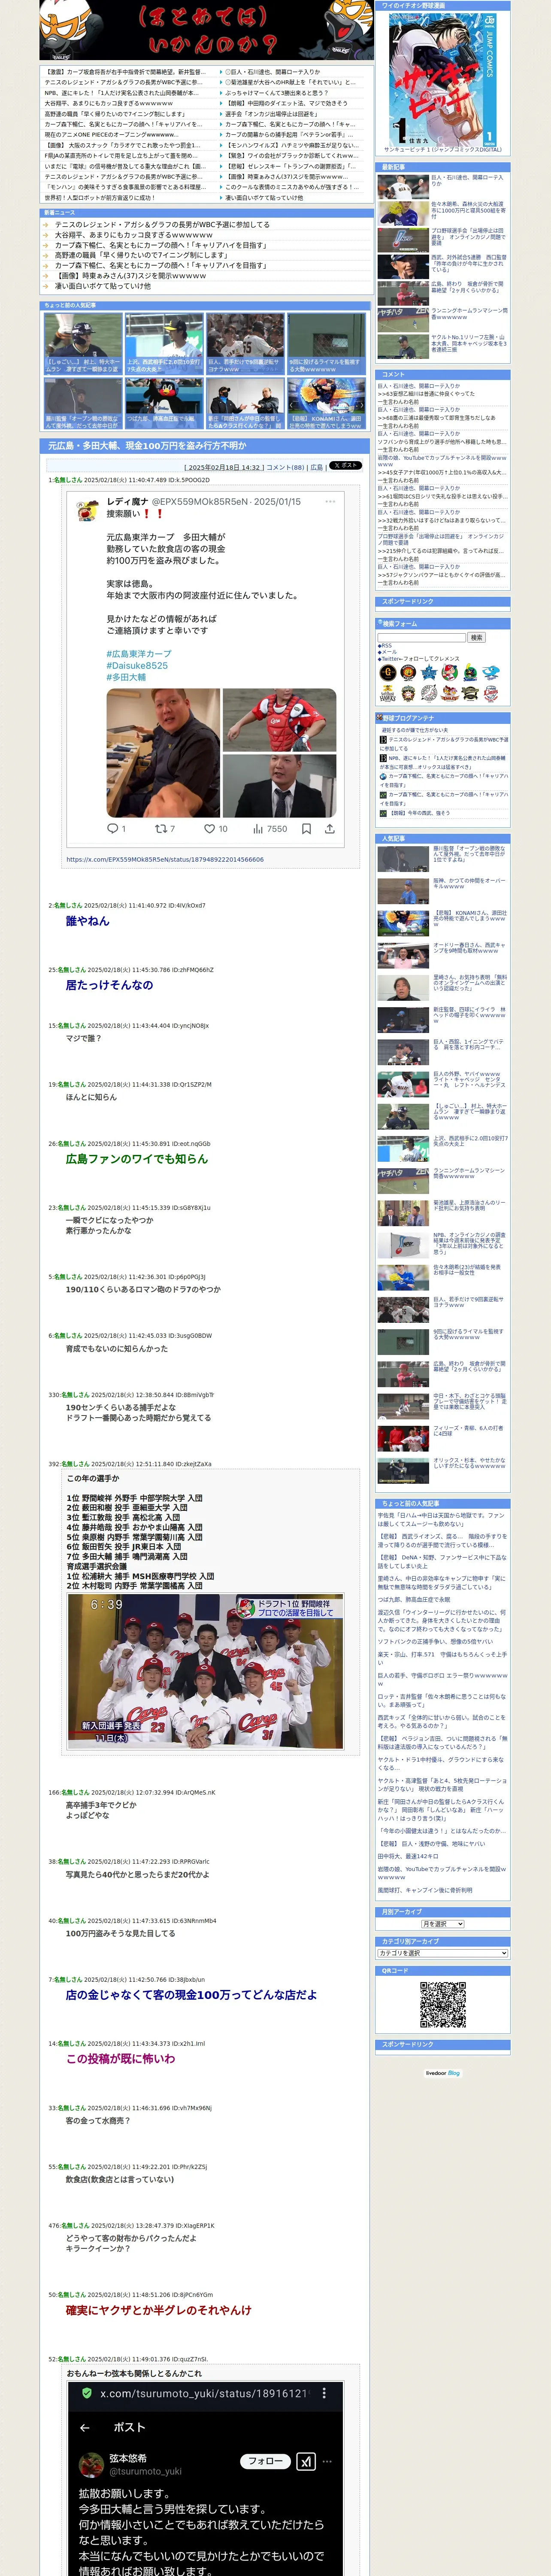The width and height of the screenshot is (551, 2576).
Task: Click the views chart icon showing 7550
Action: [258, 829]
